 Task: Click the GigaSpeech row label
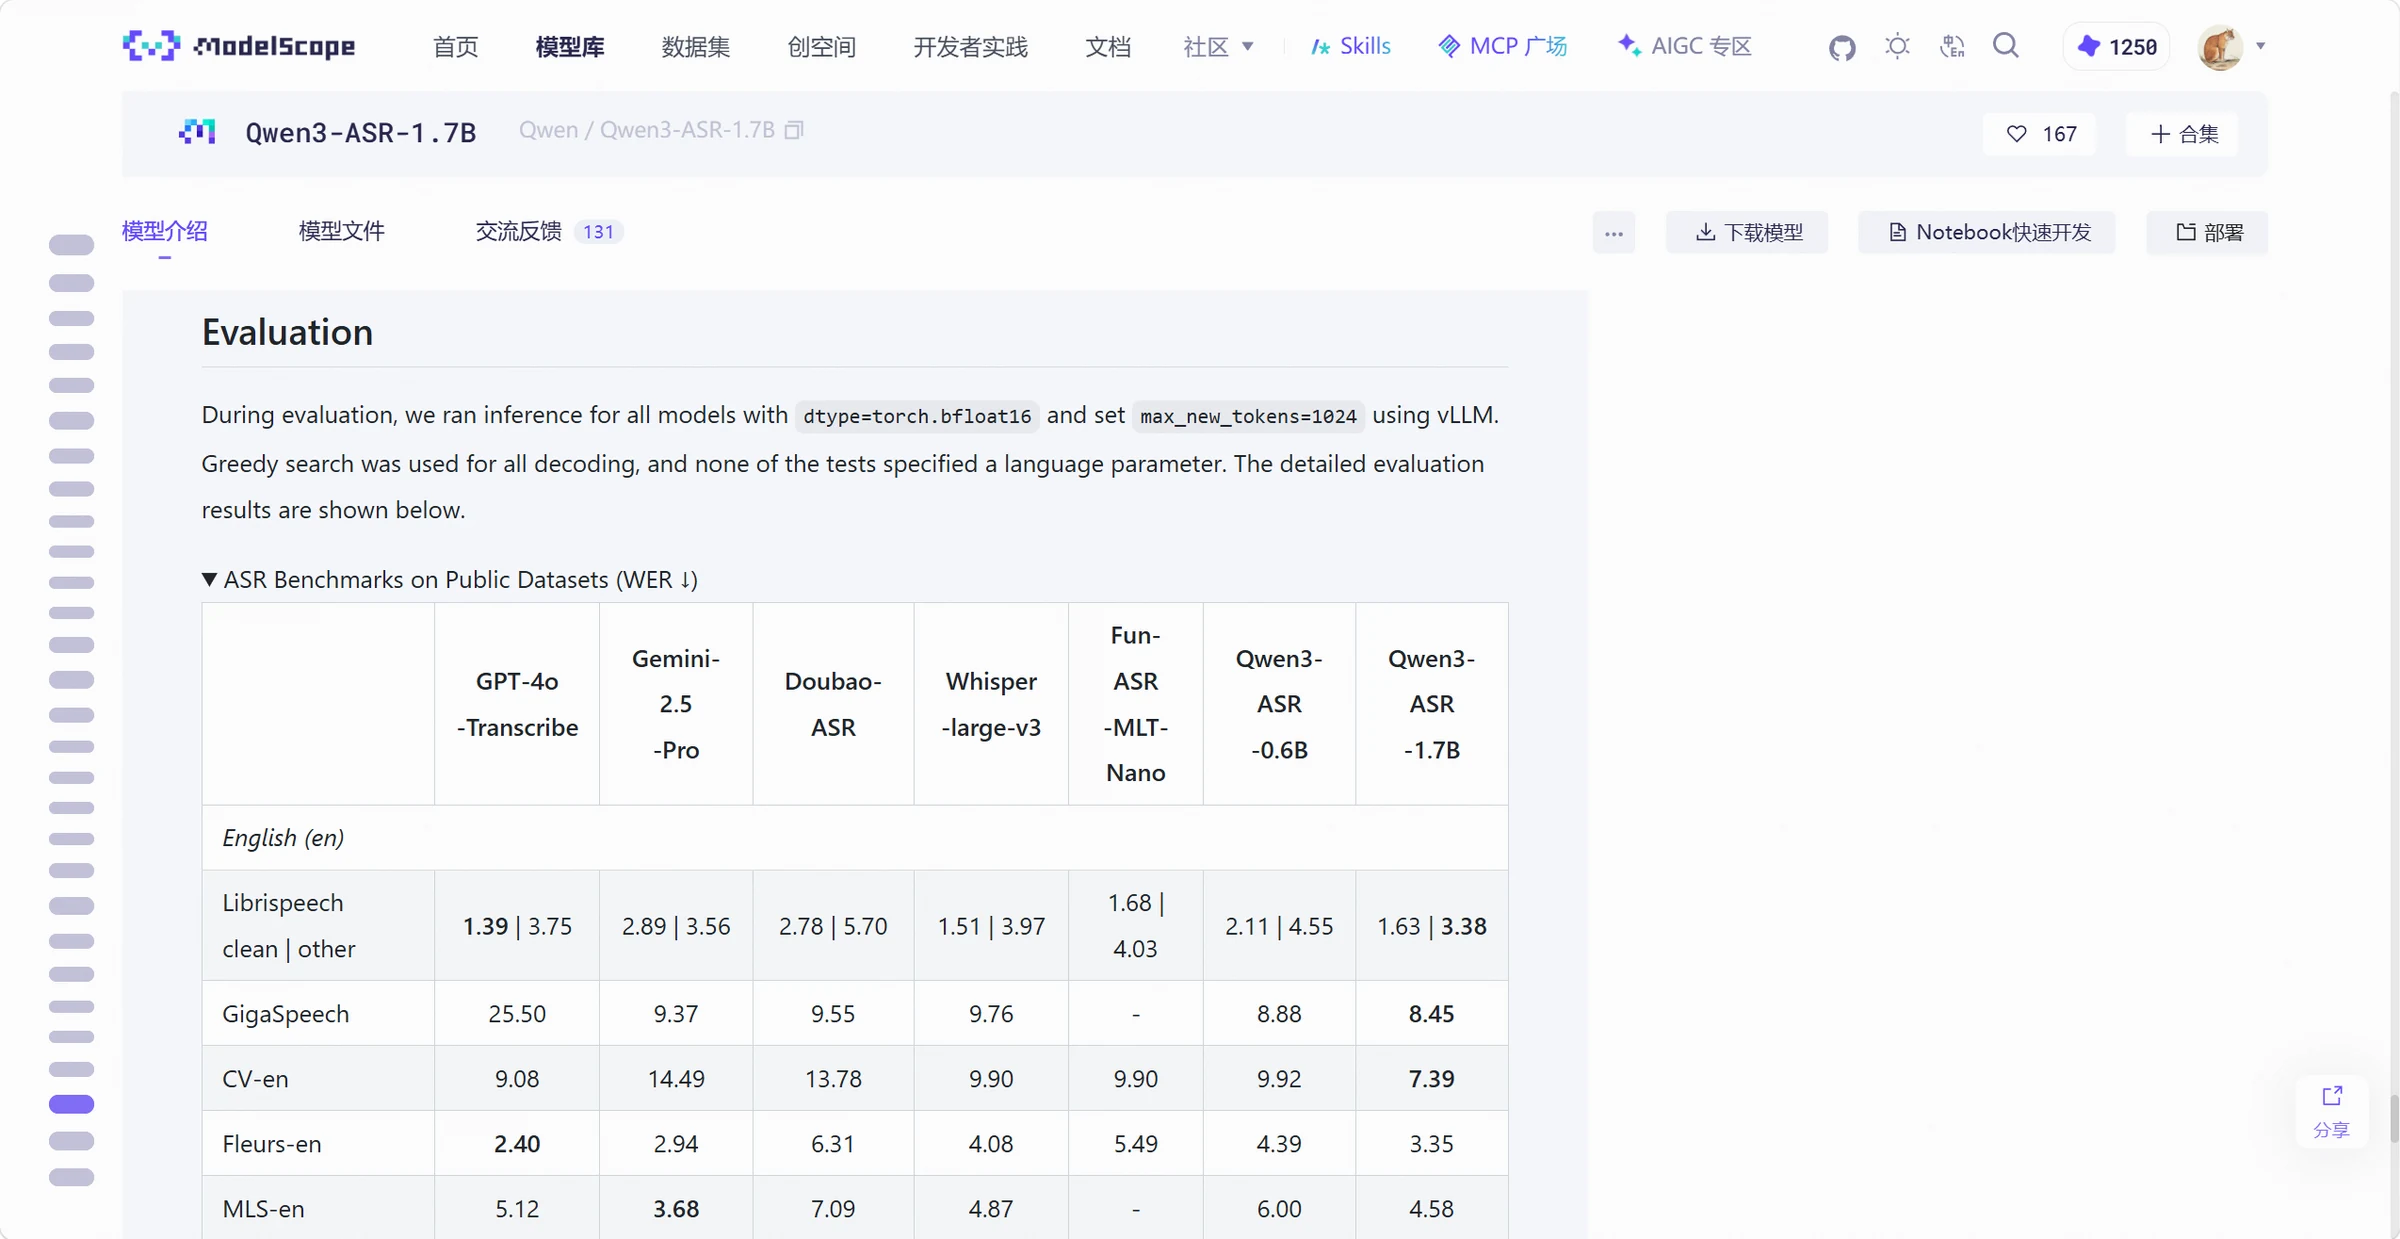[x=286, y=1014]
